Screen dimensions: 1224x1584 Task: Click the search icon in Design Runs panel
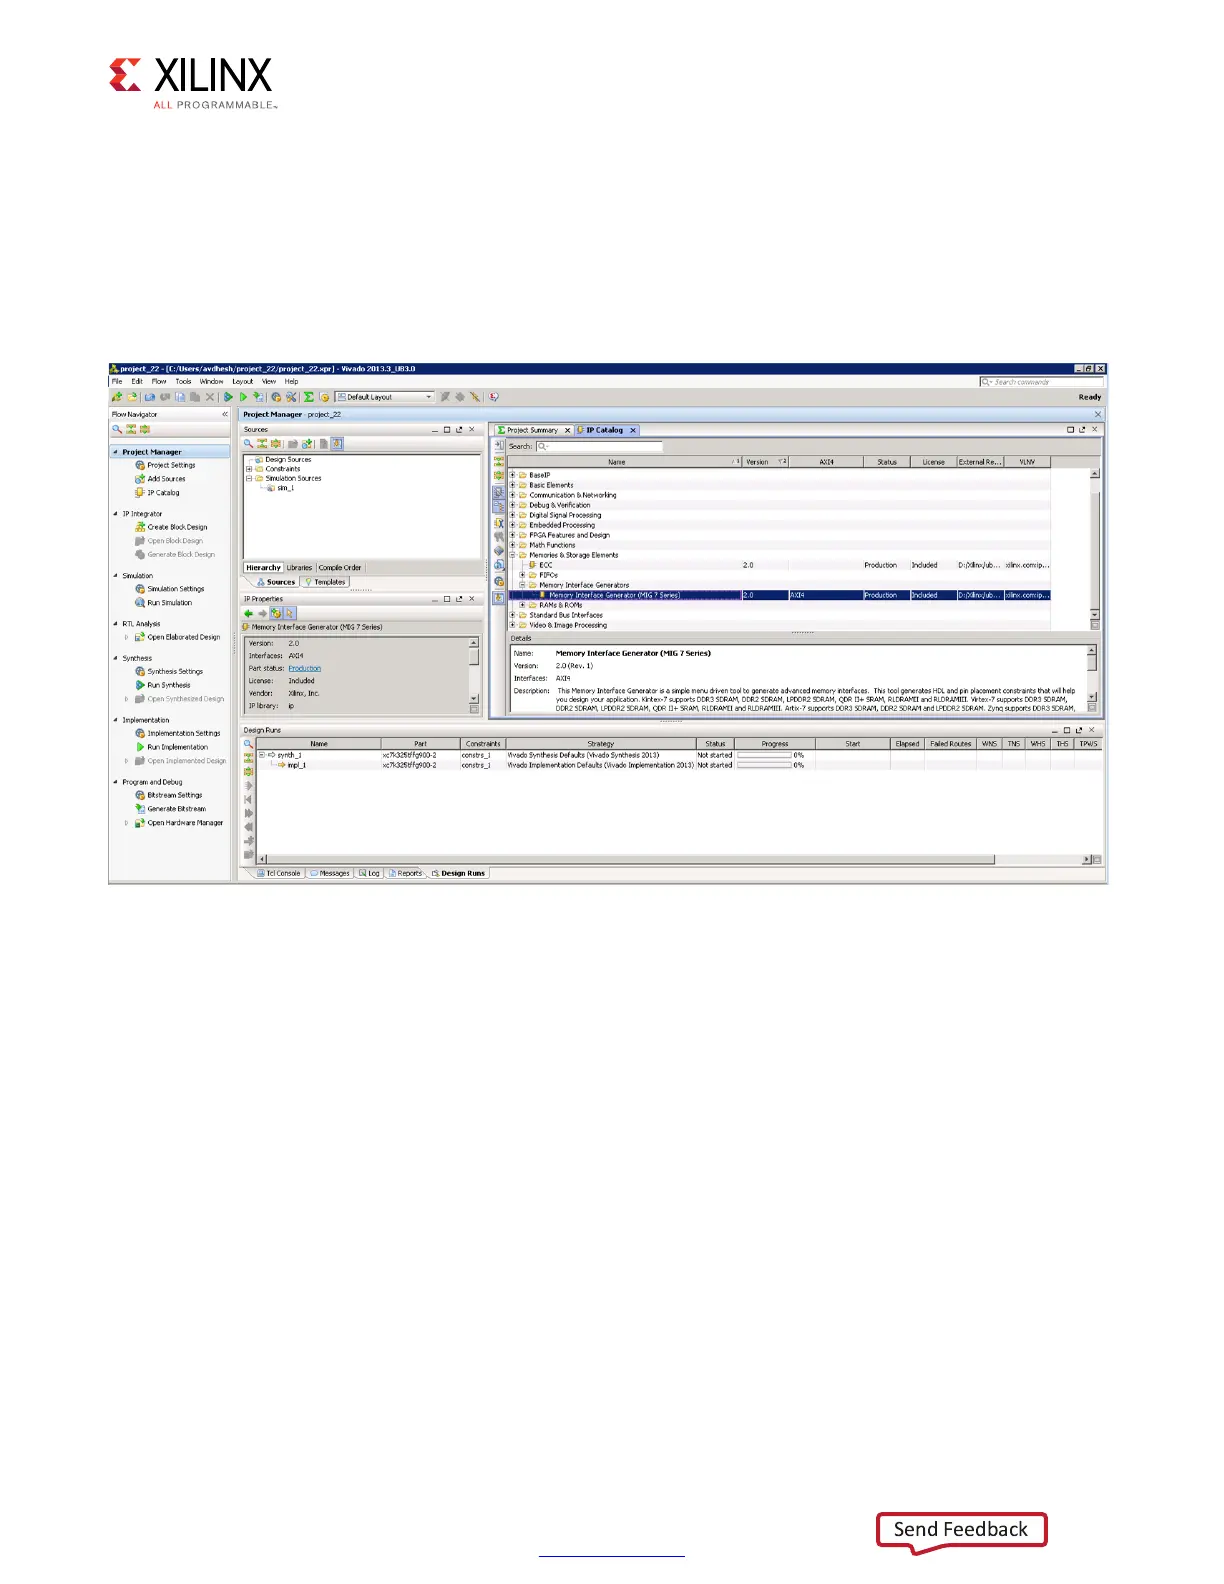pyautogui.click(x=248, y=744)
